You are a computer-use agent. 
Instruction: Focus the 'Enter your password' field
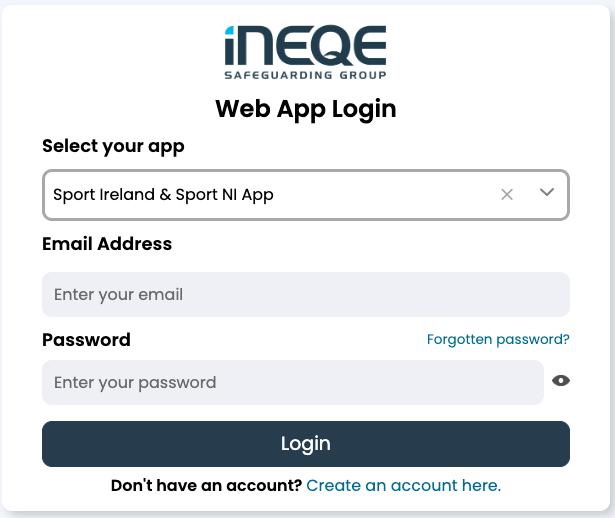293,382
